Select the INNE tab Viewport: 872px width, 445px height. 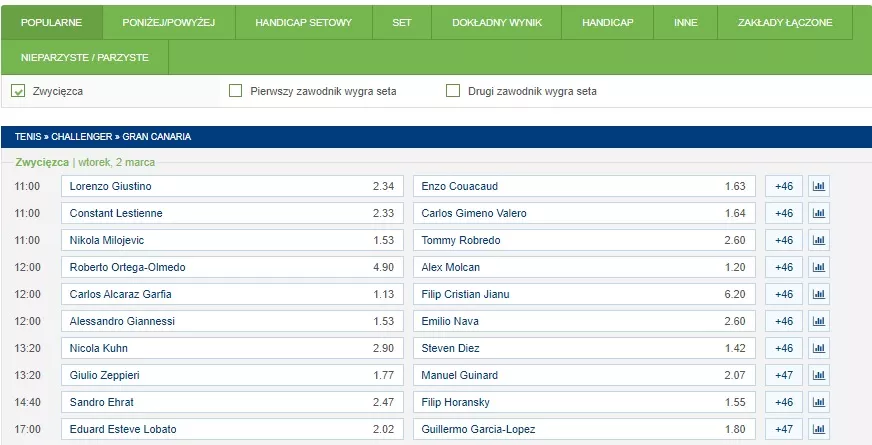685,23
